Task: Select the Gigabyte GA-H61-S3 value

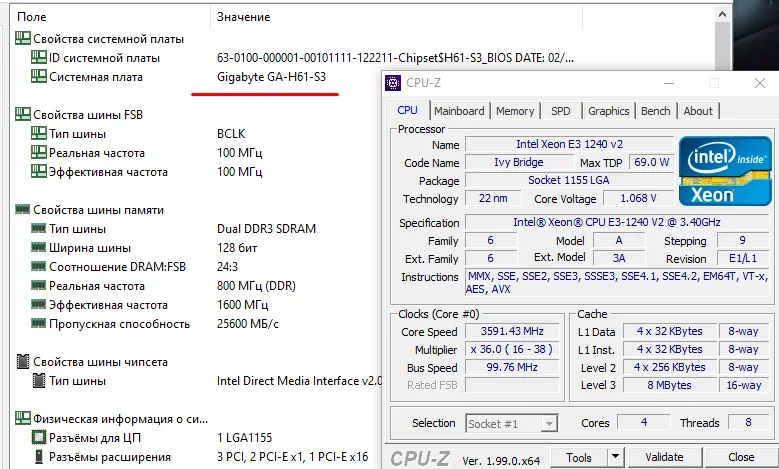Action: (271, 77)
